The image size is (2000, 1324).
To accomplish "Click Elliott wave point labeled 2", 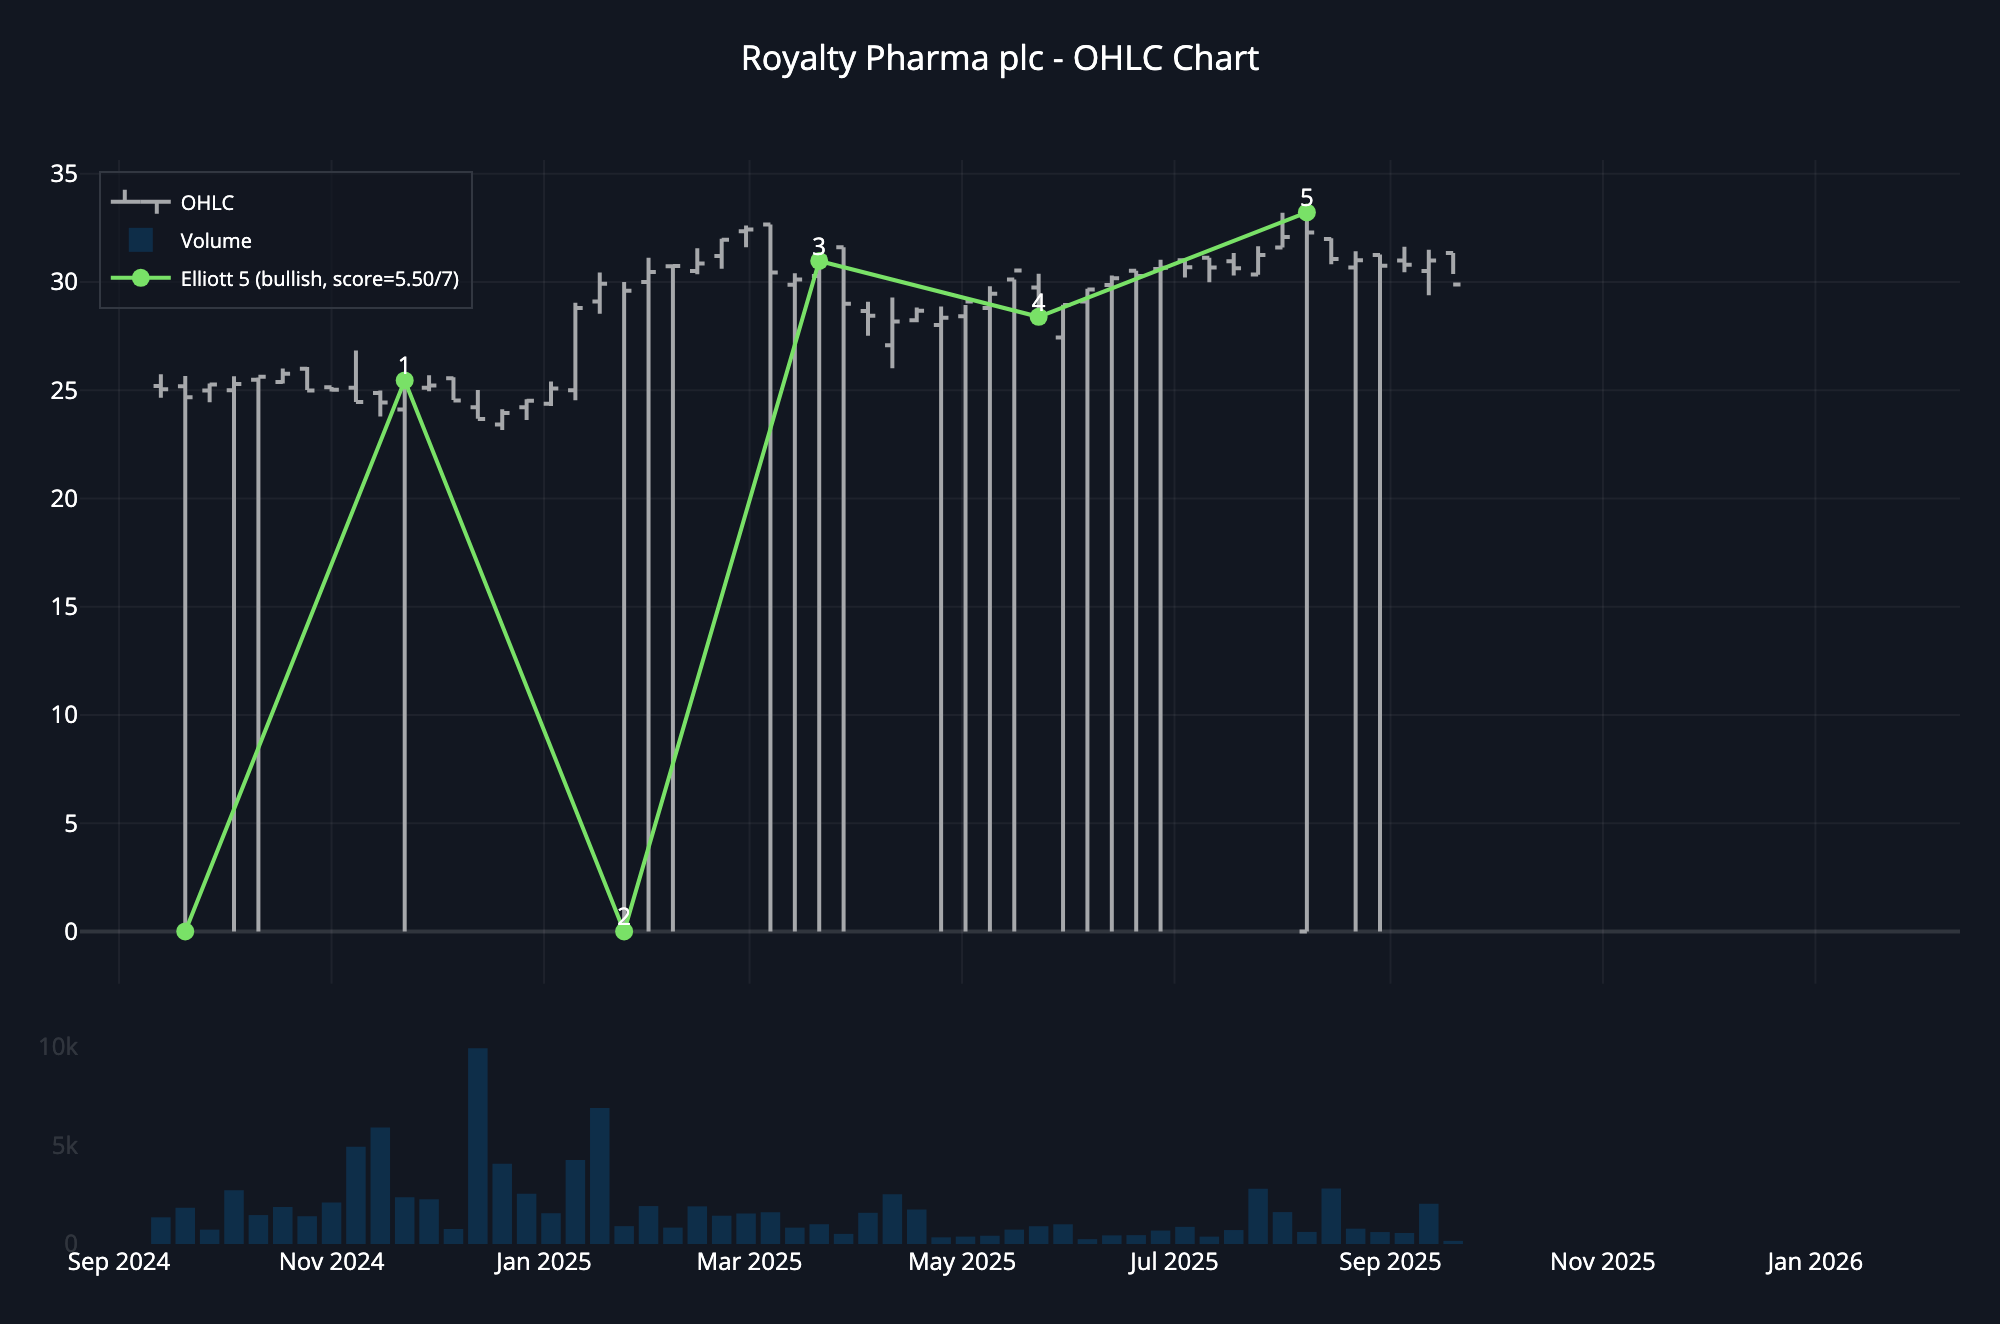I will [624, 931].
